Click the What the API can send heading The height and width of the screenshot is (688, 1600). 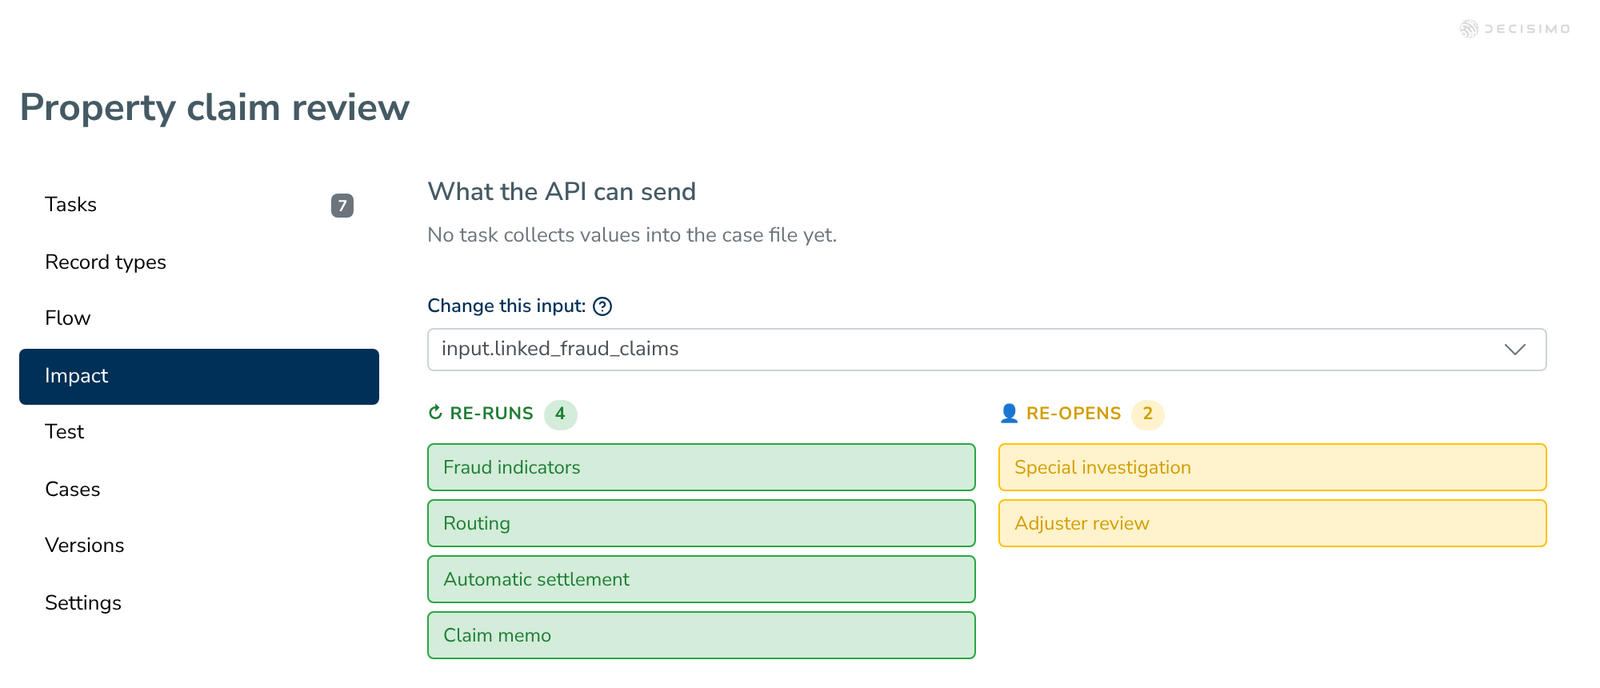pos(562,192)
